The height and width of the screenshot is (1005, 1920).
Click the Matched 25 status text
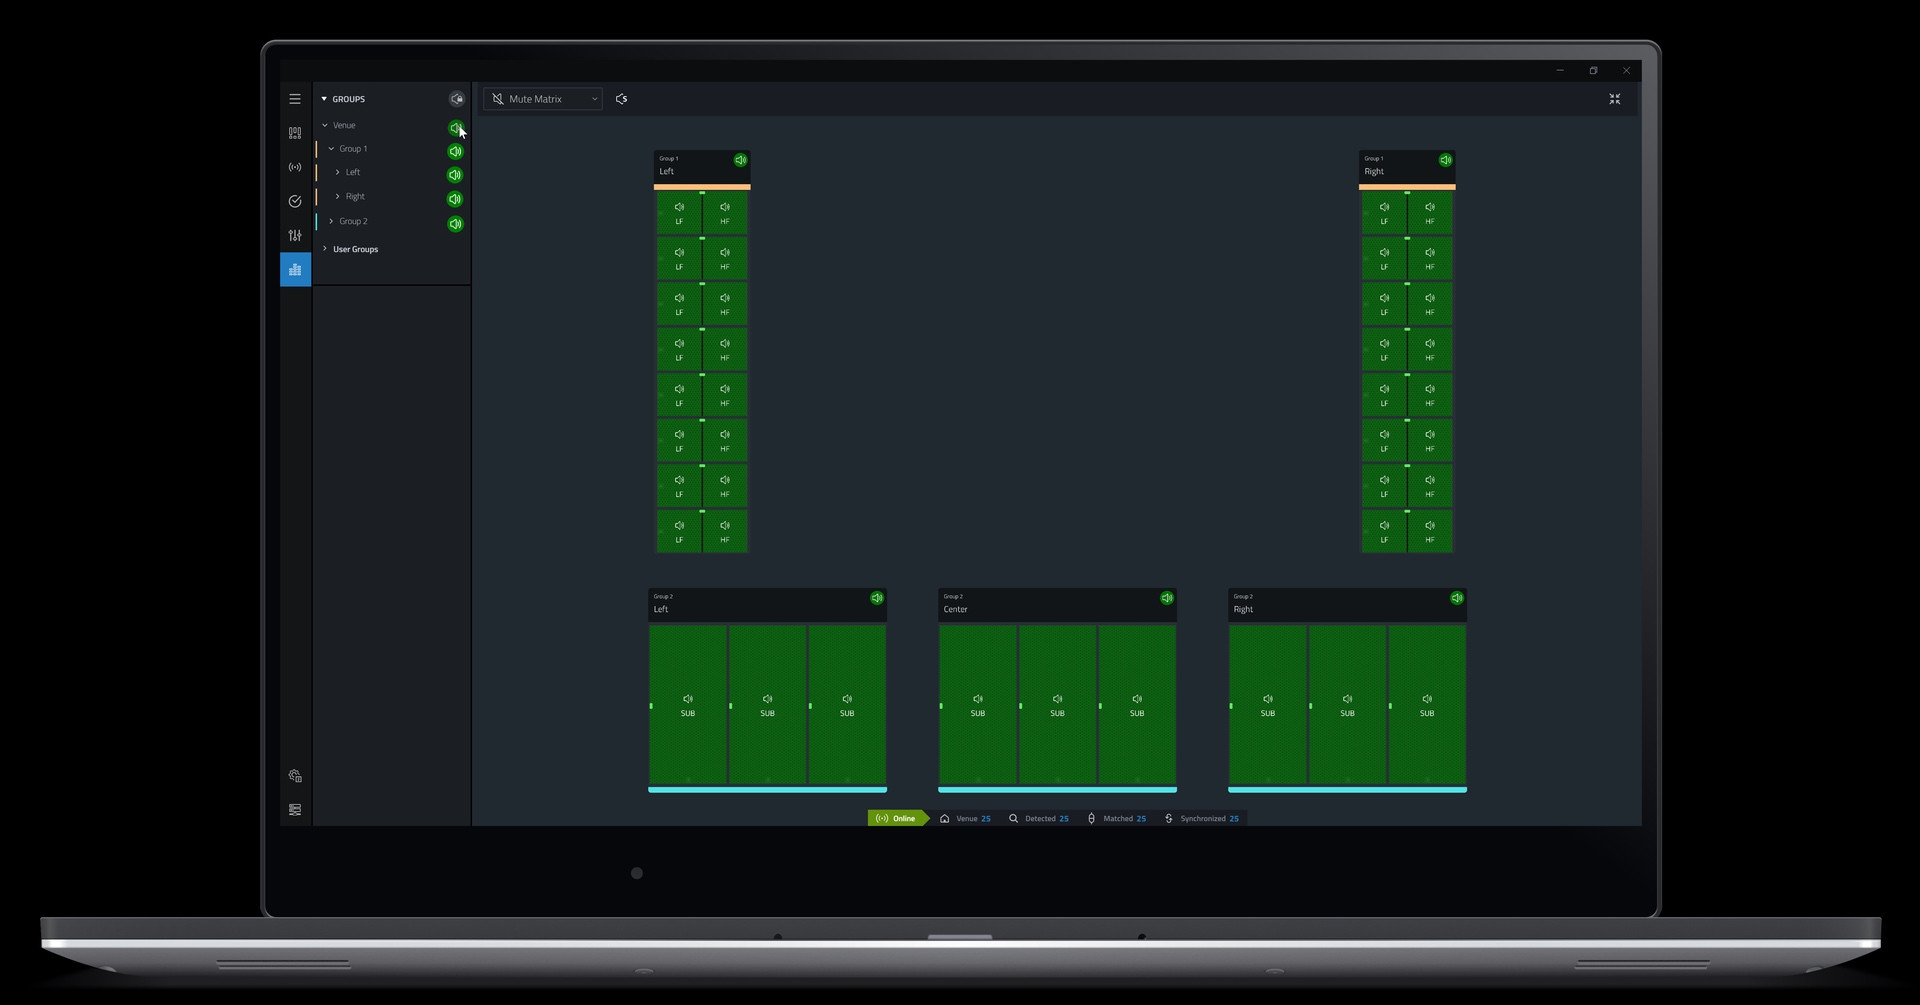(x=1125, y=818)
